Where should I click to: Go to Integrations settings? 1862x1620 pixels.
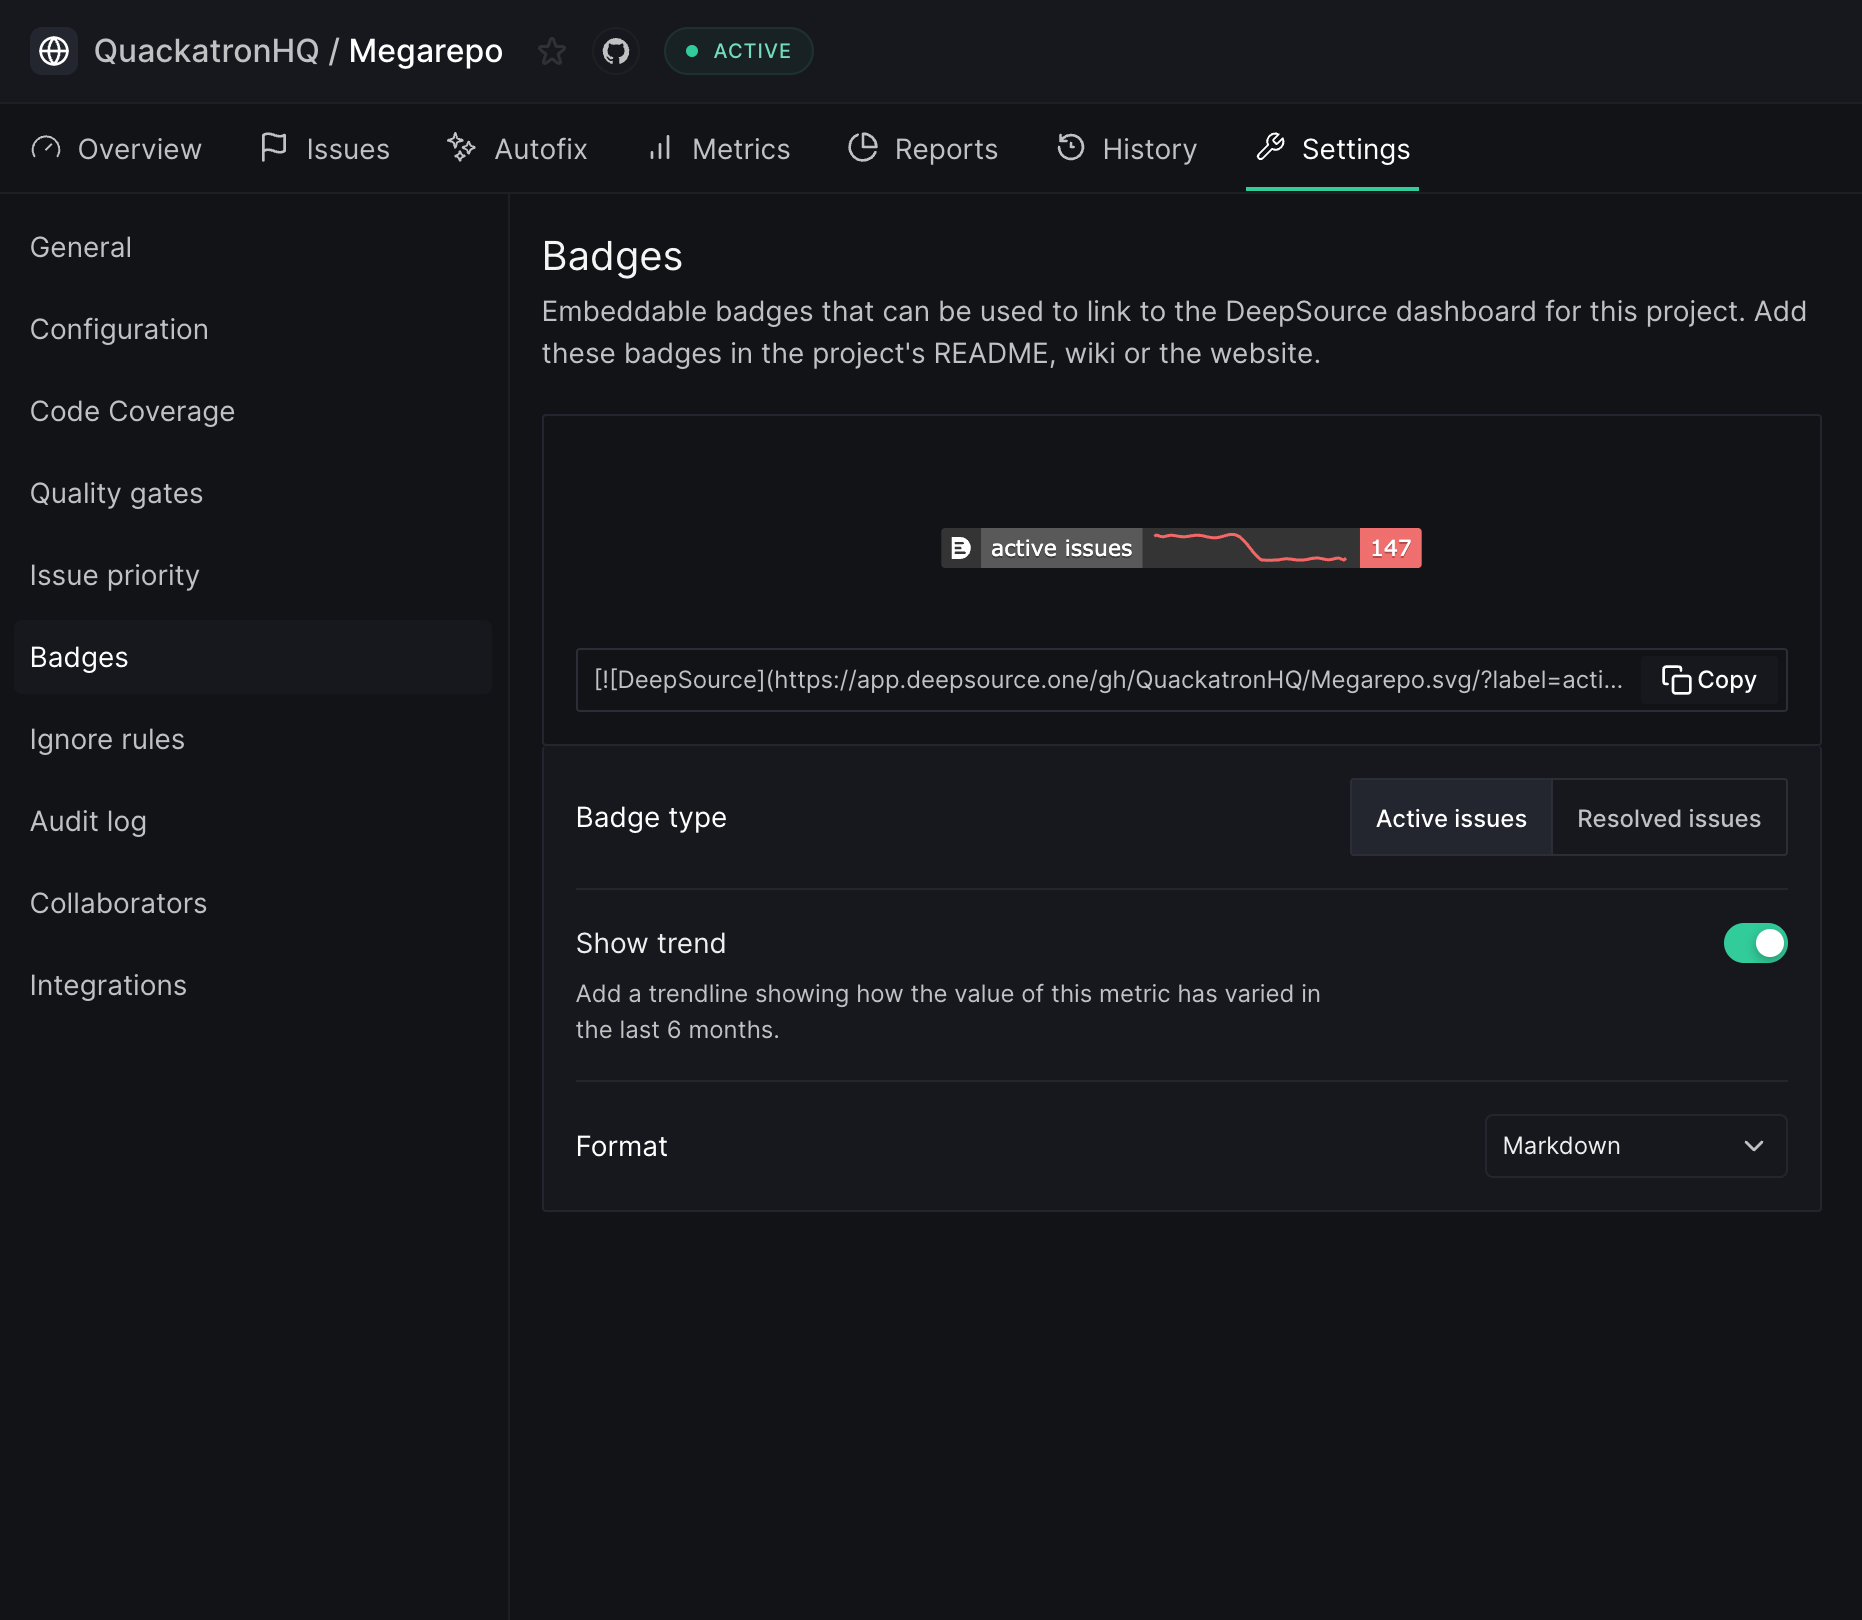tap(253, 985)
